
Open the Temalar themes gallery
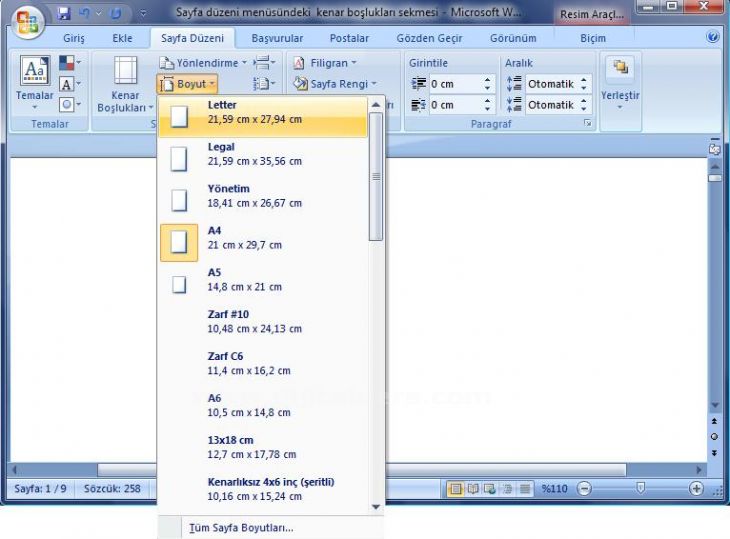pos(34,83)
